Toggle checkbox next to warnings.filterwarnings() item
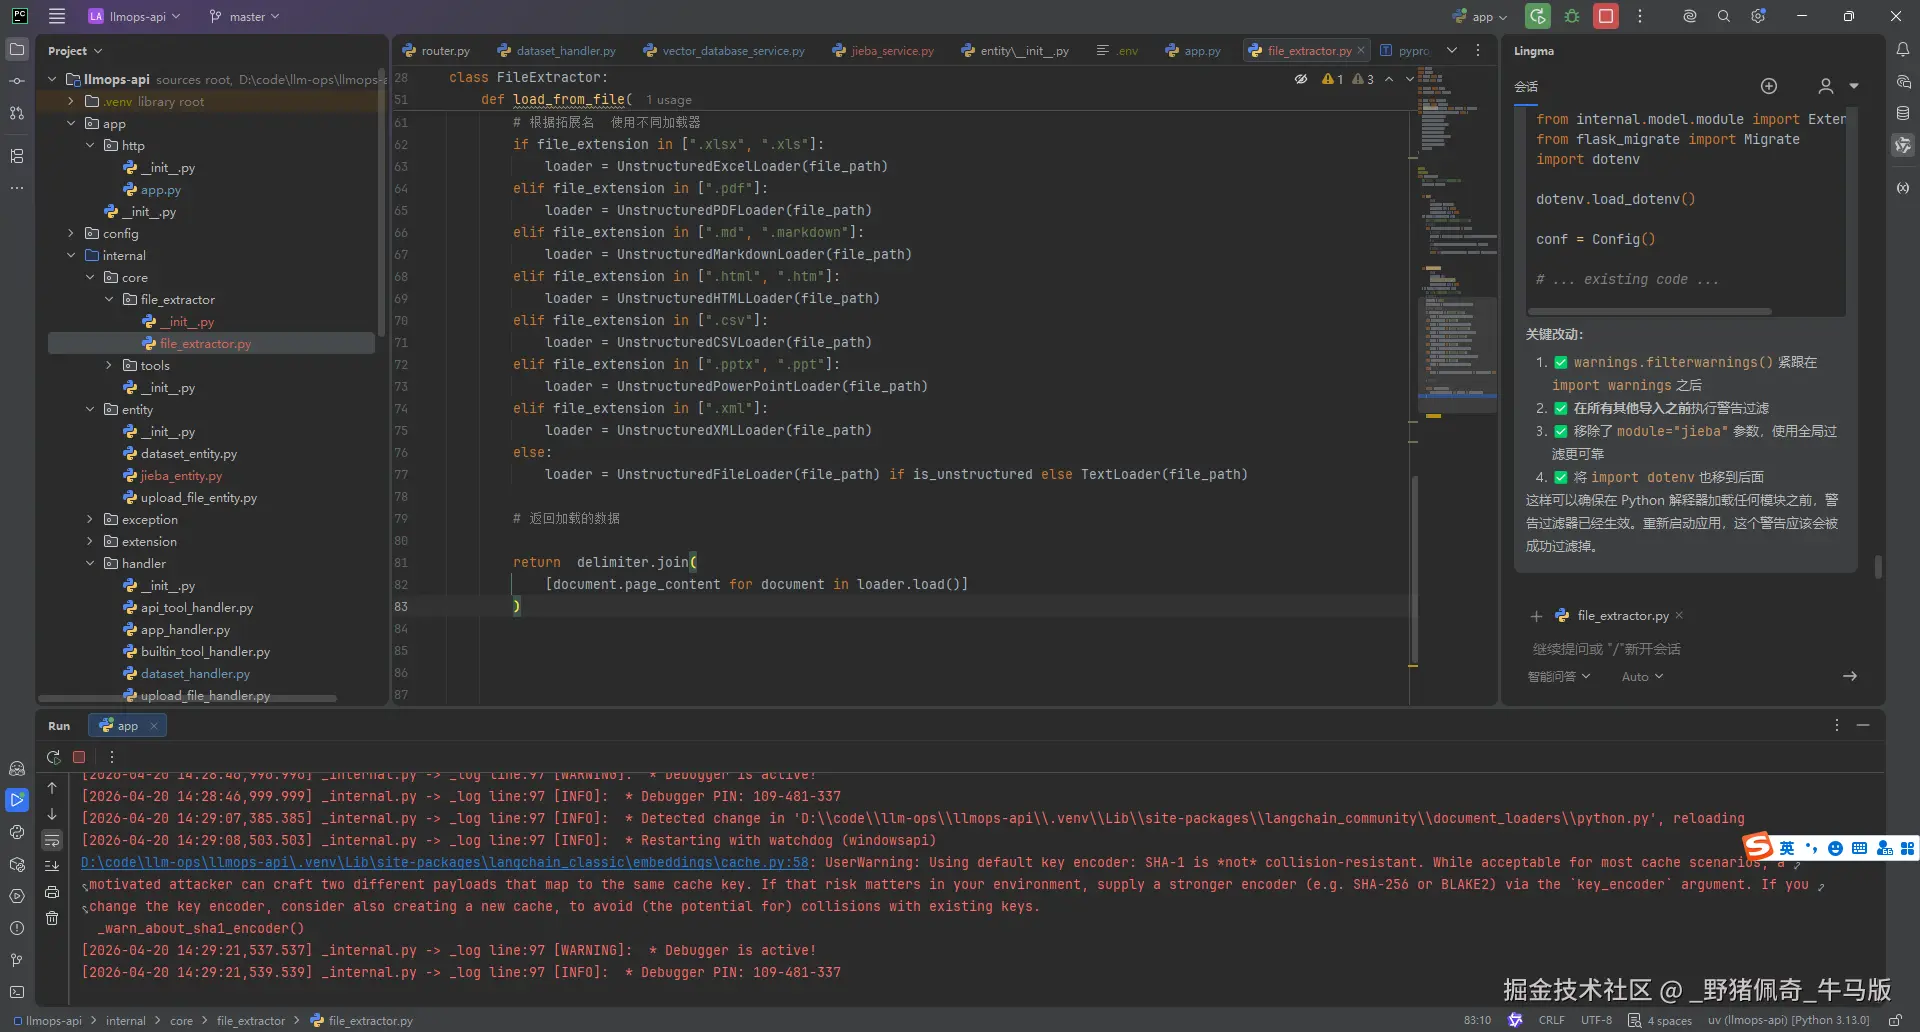 click(x=1560, y=363)
